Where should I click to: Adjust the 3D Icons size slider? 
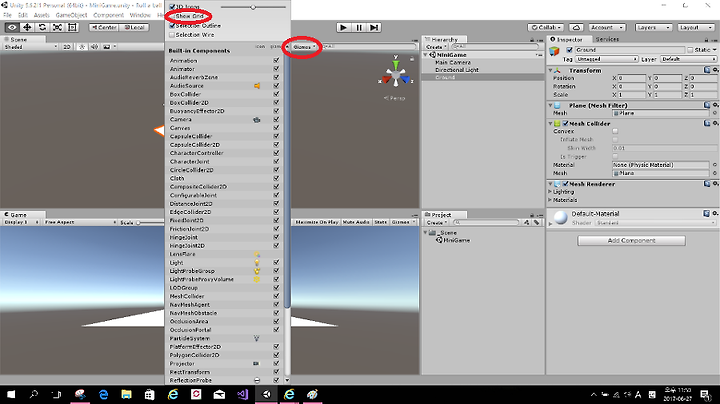click(253, 7)
